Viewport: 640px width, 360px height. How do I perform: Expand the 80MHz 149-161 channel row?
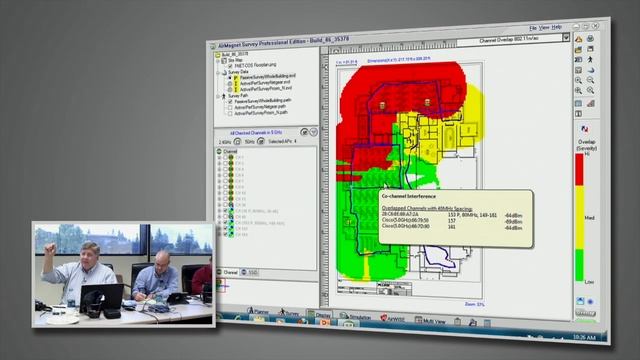tap(219, 223)
